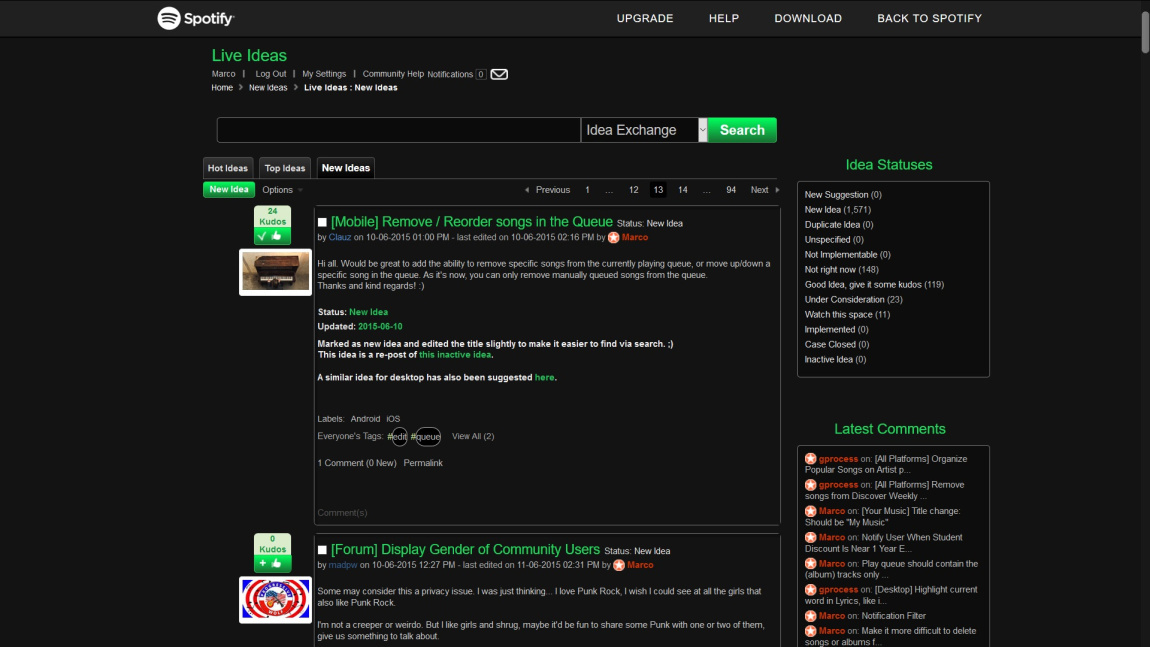Expand the Options dropdown menu
Image resolution: width=1150 pixels, height=647 pixels.
(x=282, y=190)
